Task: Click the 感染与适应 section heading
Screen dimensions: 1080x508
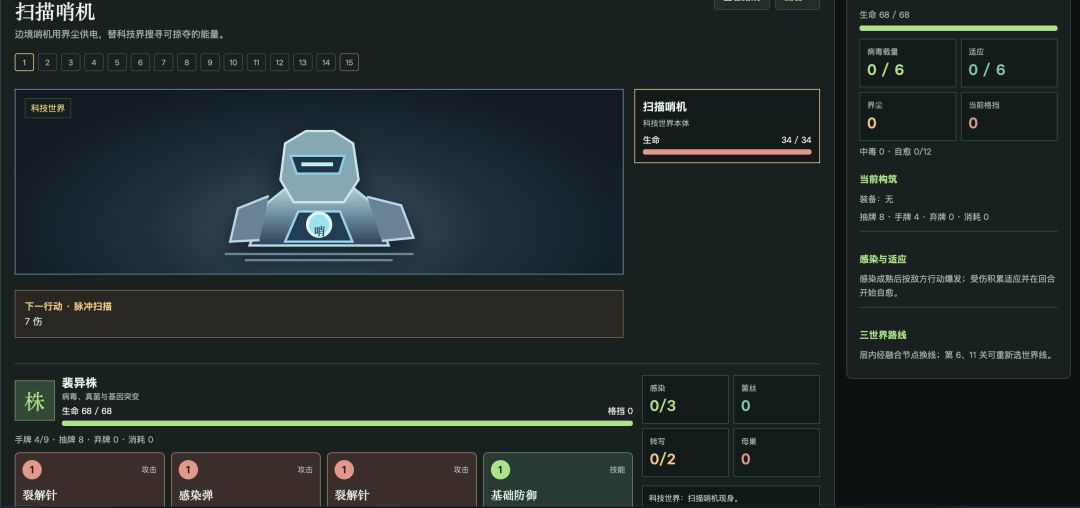Action: (x=883, y=260)
